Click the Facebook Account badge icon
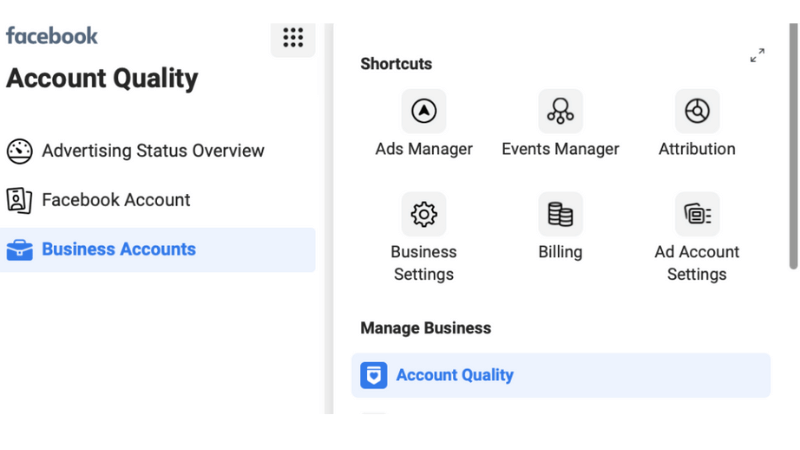Image resolution: width=800 pixels, height=450 pixels. tap(19, 200)
